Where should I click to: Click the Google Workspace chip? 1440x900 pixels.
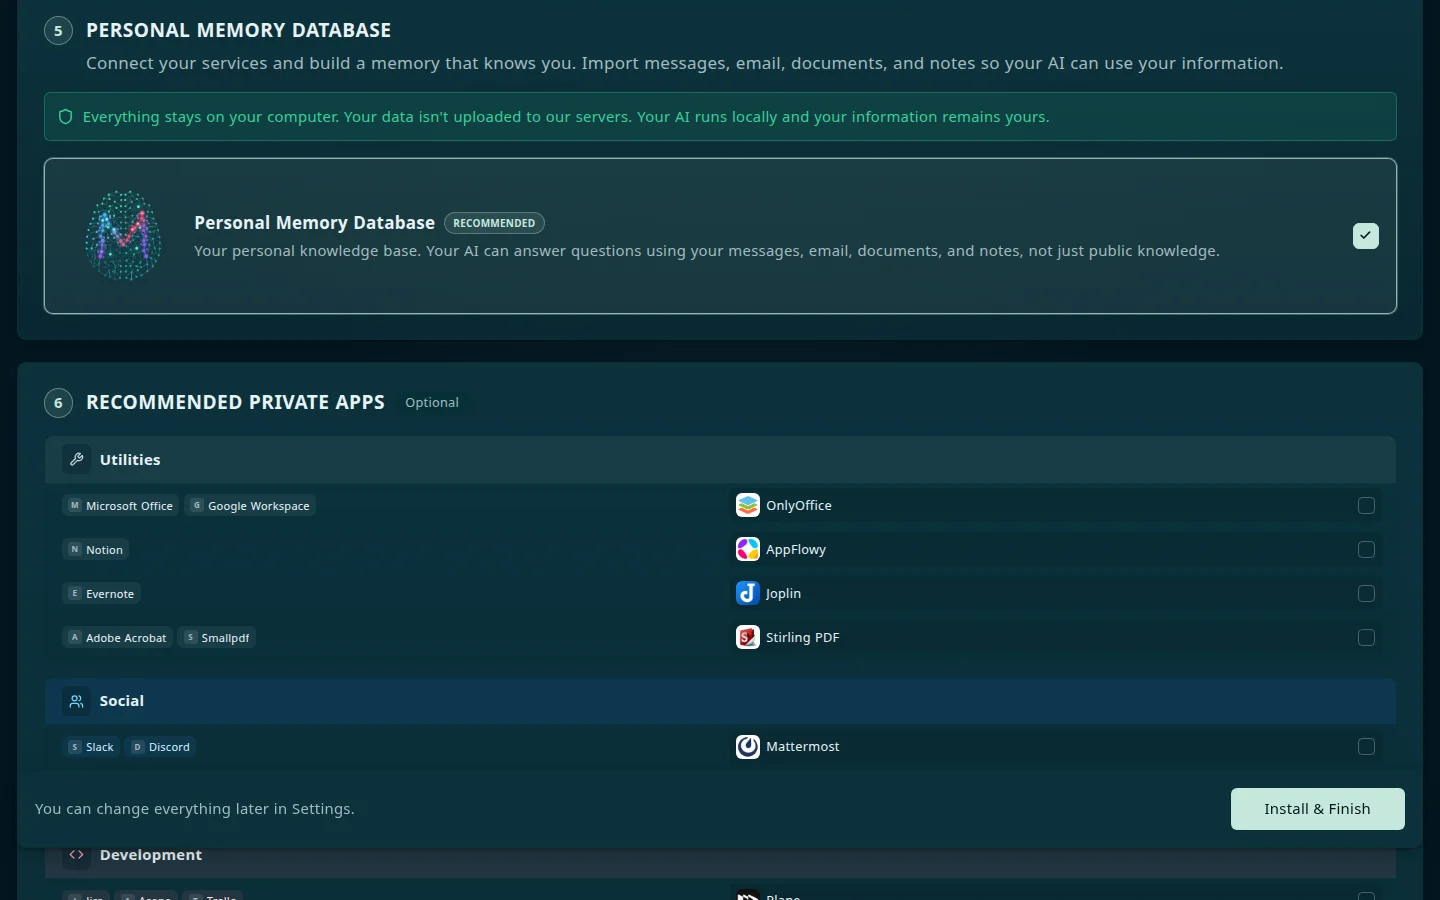(251, 506)
